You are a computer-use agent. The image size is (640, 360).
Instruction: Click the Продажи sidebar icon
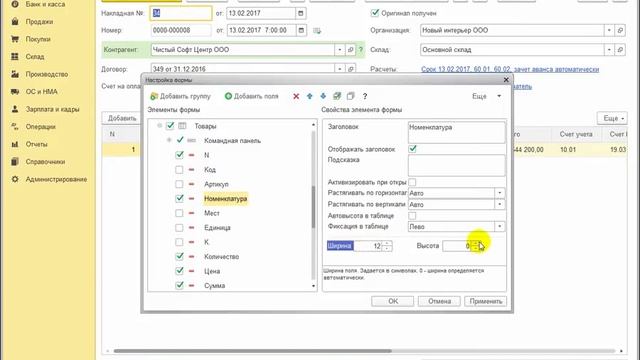[x=15, y=22]
